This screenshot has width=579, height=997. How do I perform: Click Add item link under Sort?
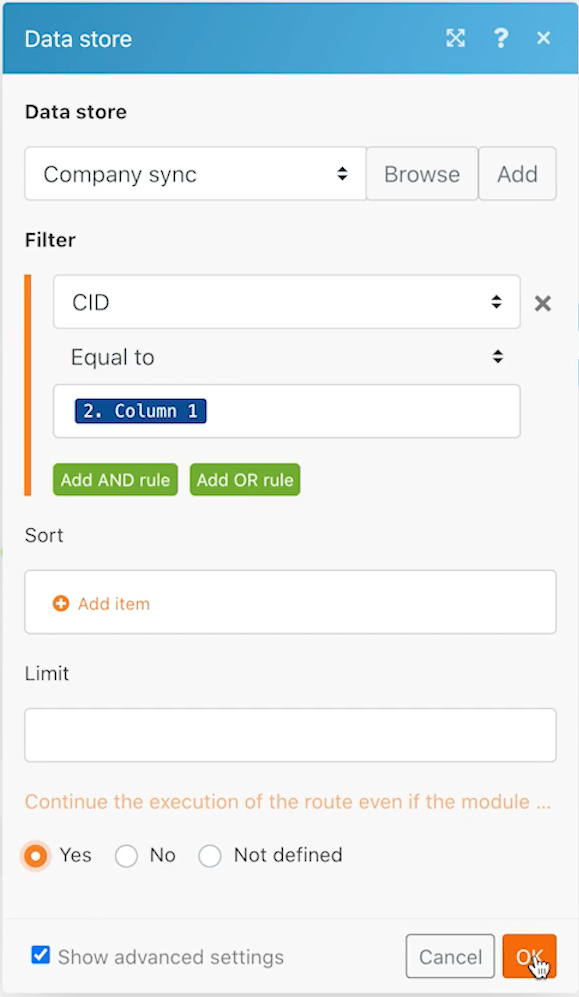click(114, 603)
